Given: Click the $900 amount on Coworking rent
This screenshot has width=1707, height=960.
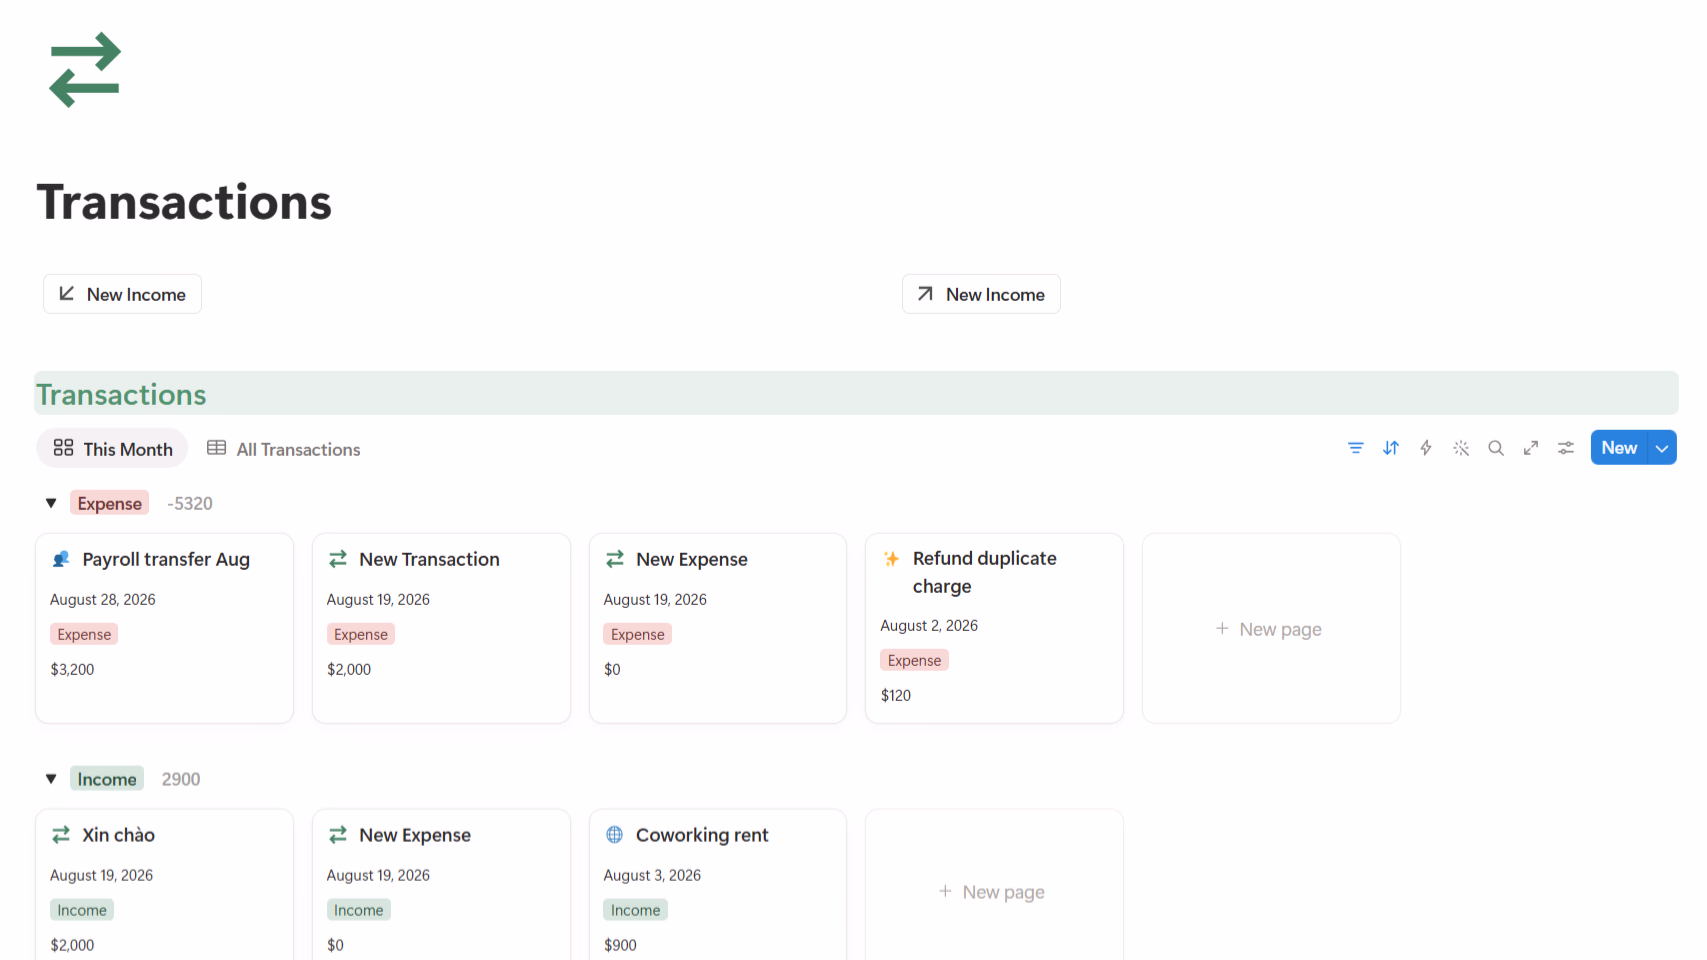Looking at the screenshot, I should tap(620, 945).
